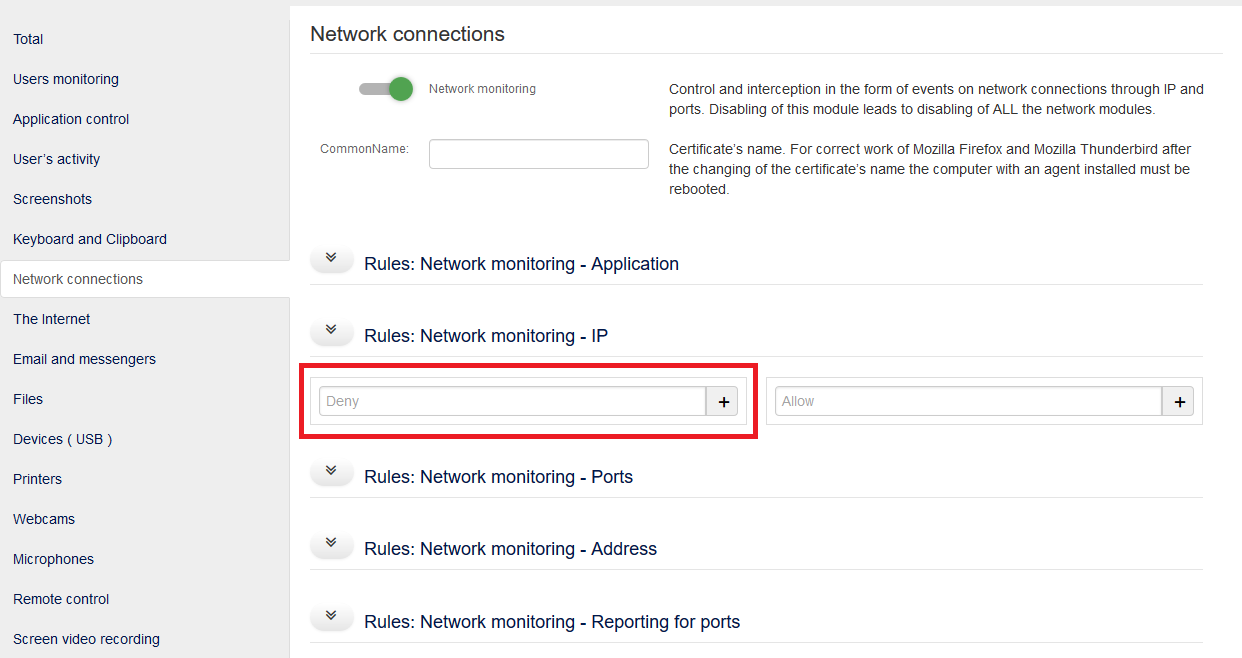Expand Rules: Network monitoring - Address
This screenshot has height=658, width=1242.
pos(332,545)
